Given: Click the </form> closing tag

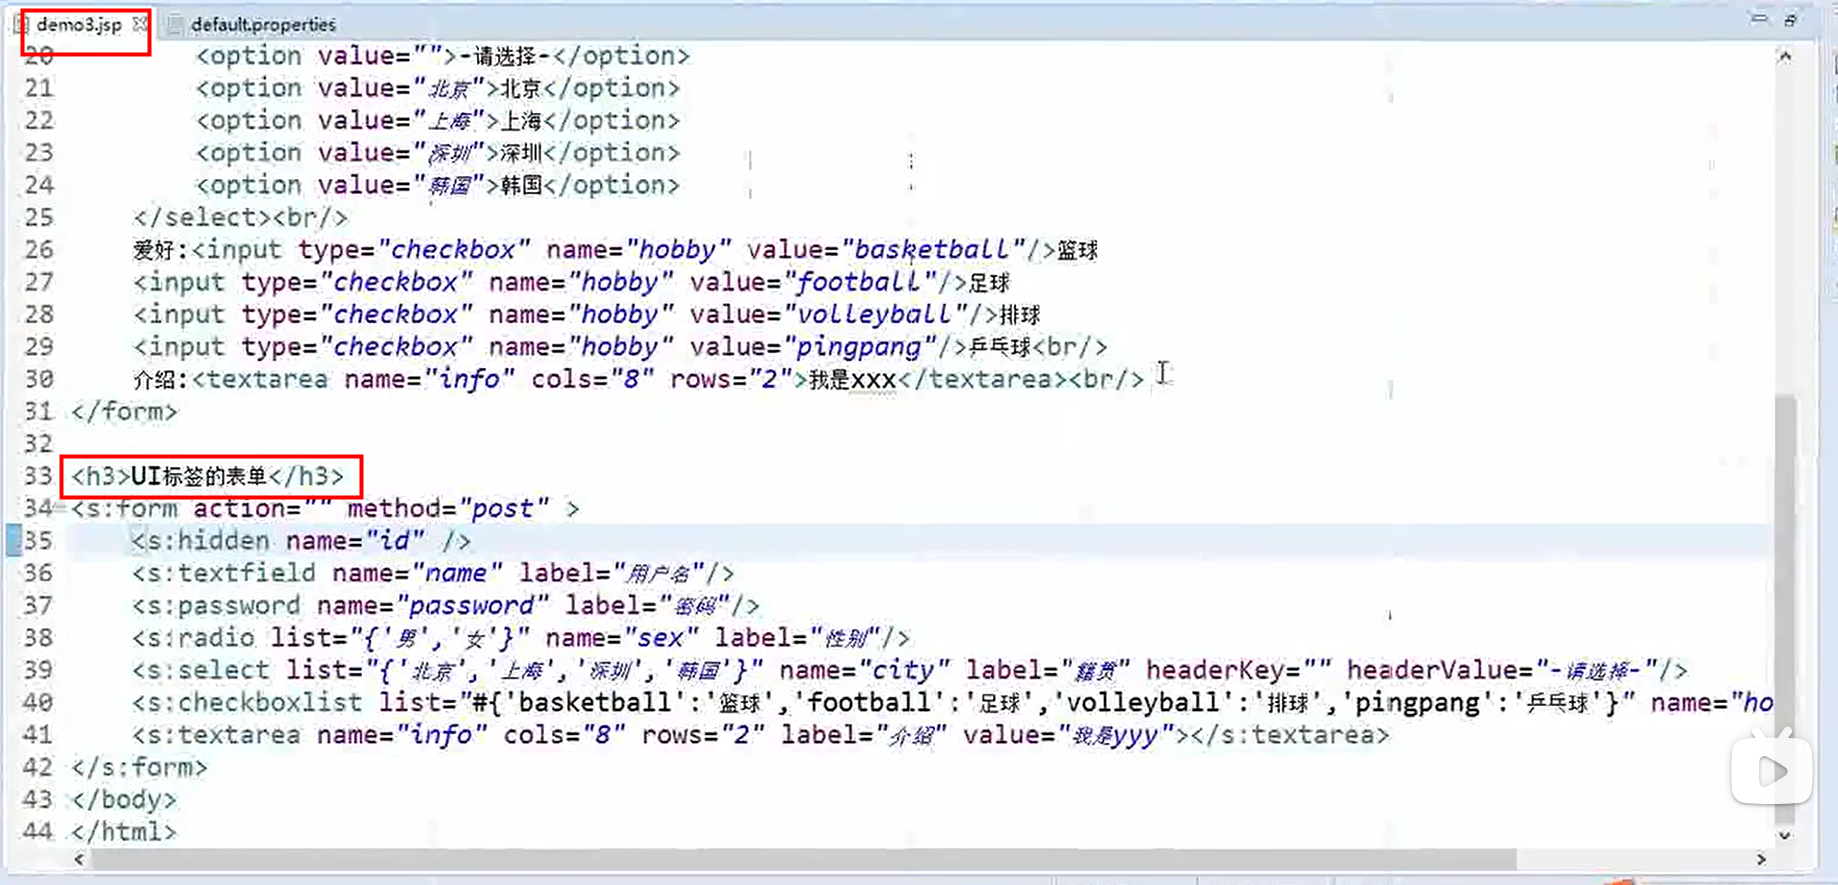Looking at the screenshot, I should point(124,412).
